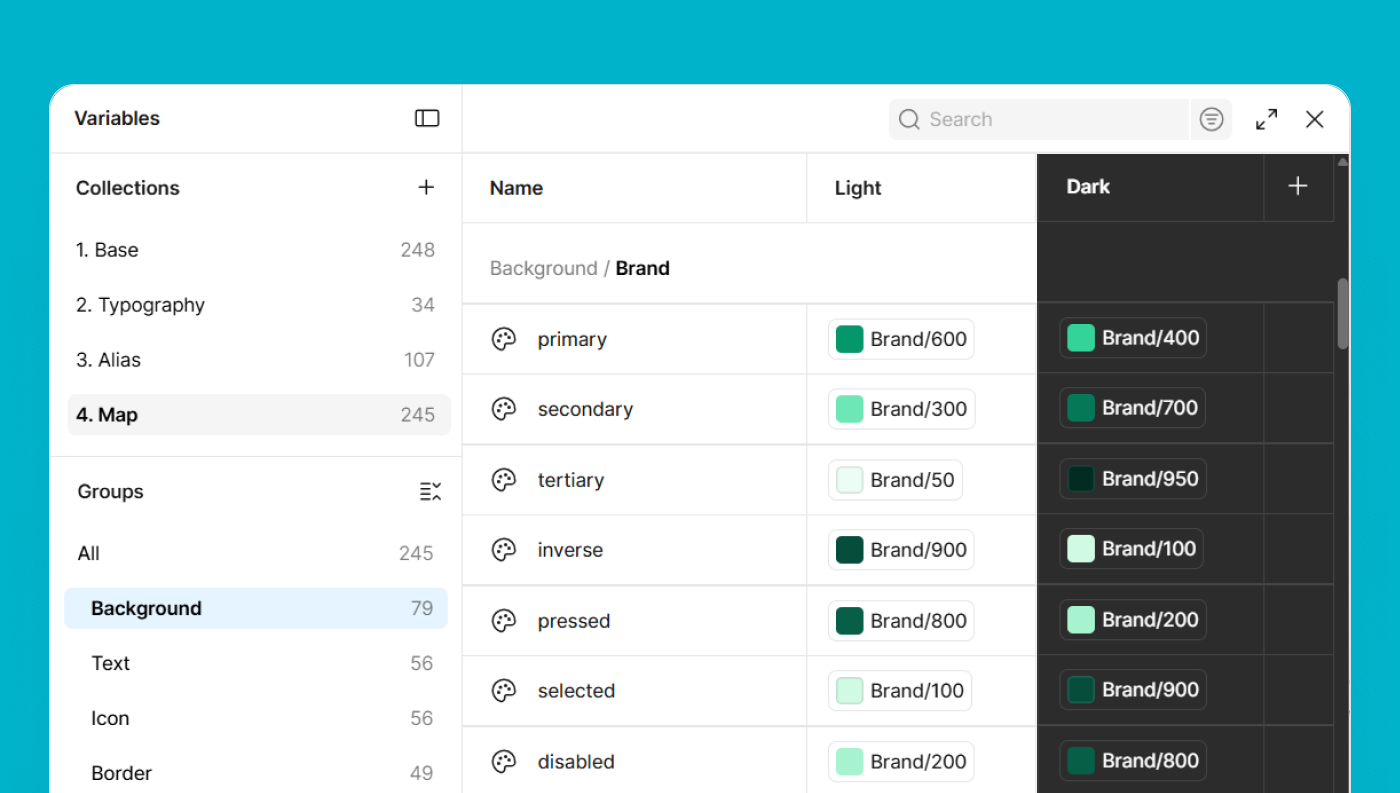Image resolution: width=1400 pixels, height=793 pixels.
Task: Click the palette icon for tertiary
Action: 504,480
